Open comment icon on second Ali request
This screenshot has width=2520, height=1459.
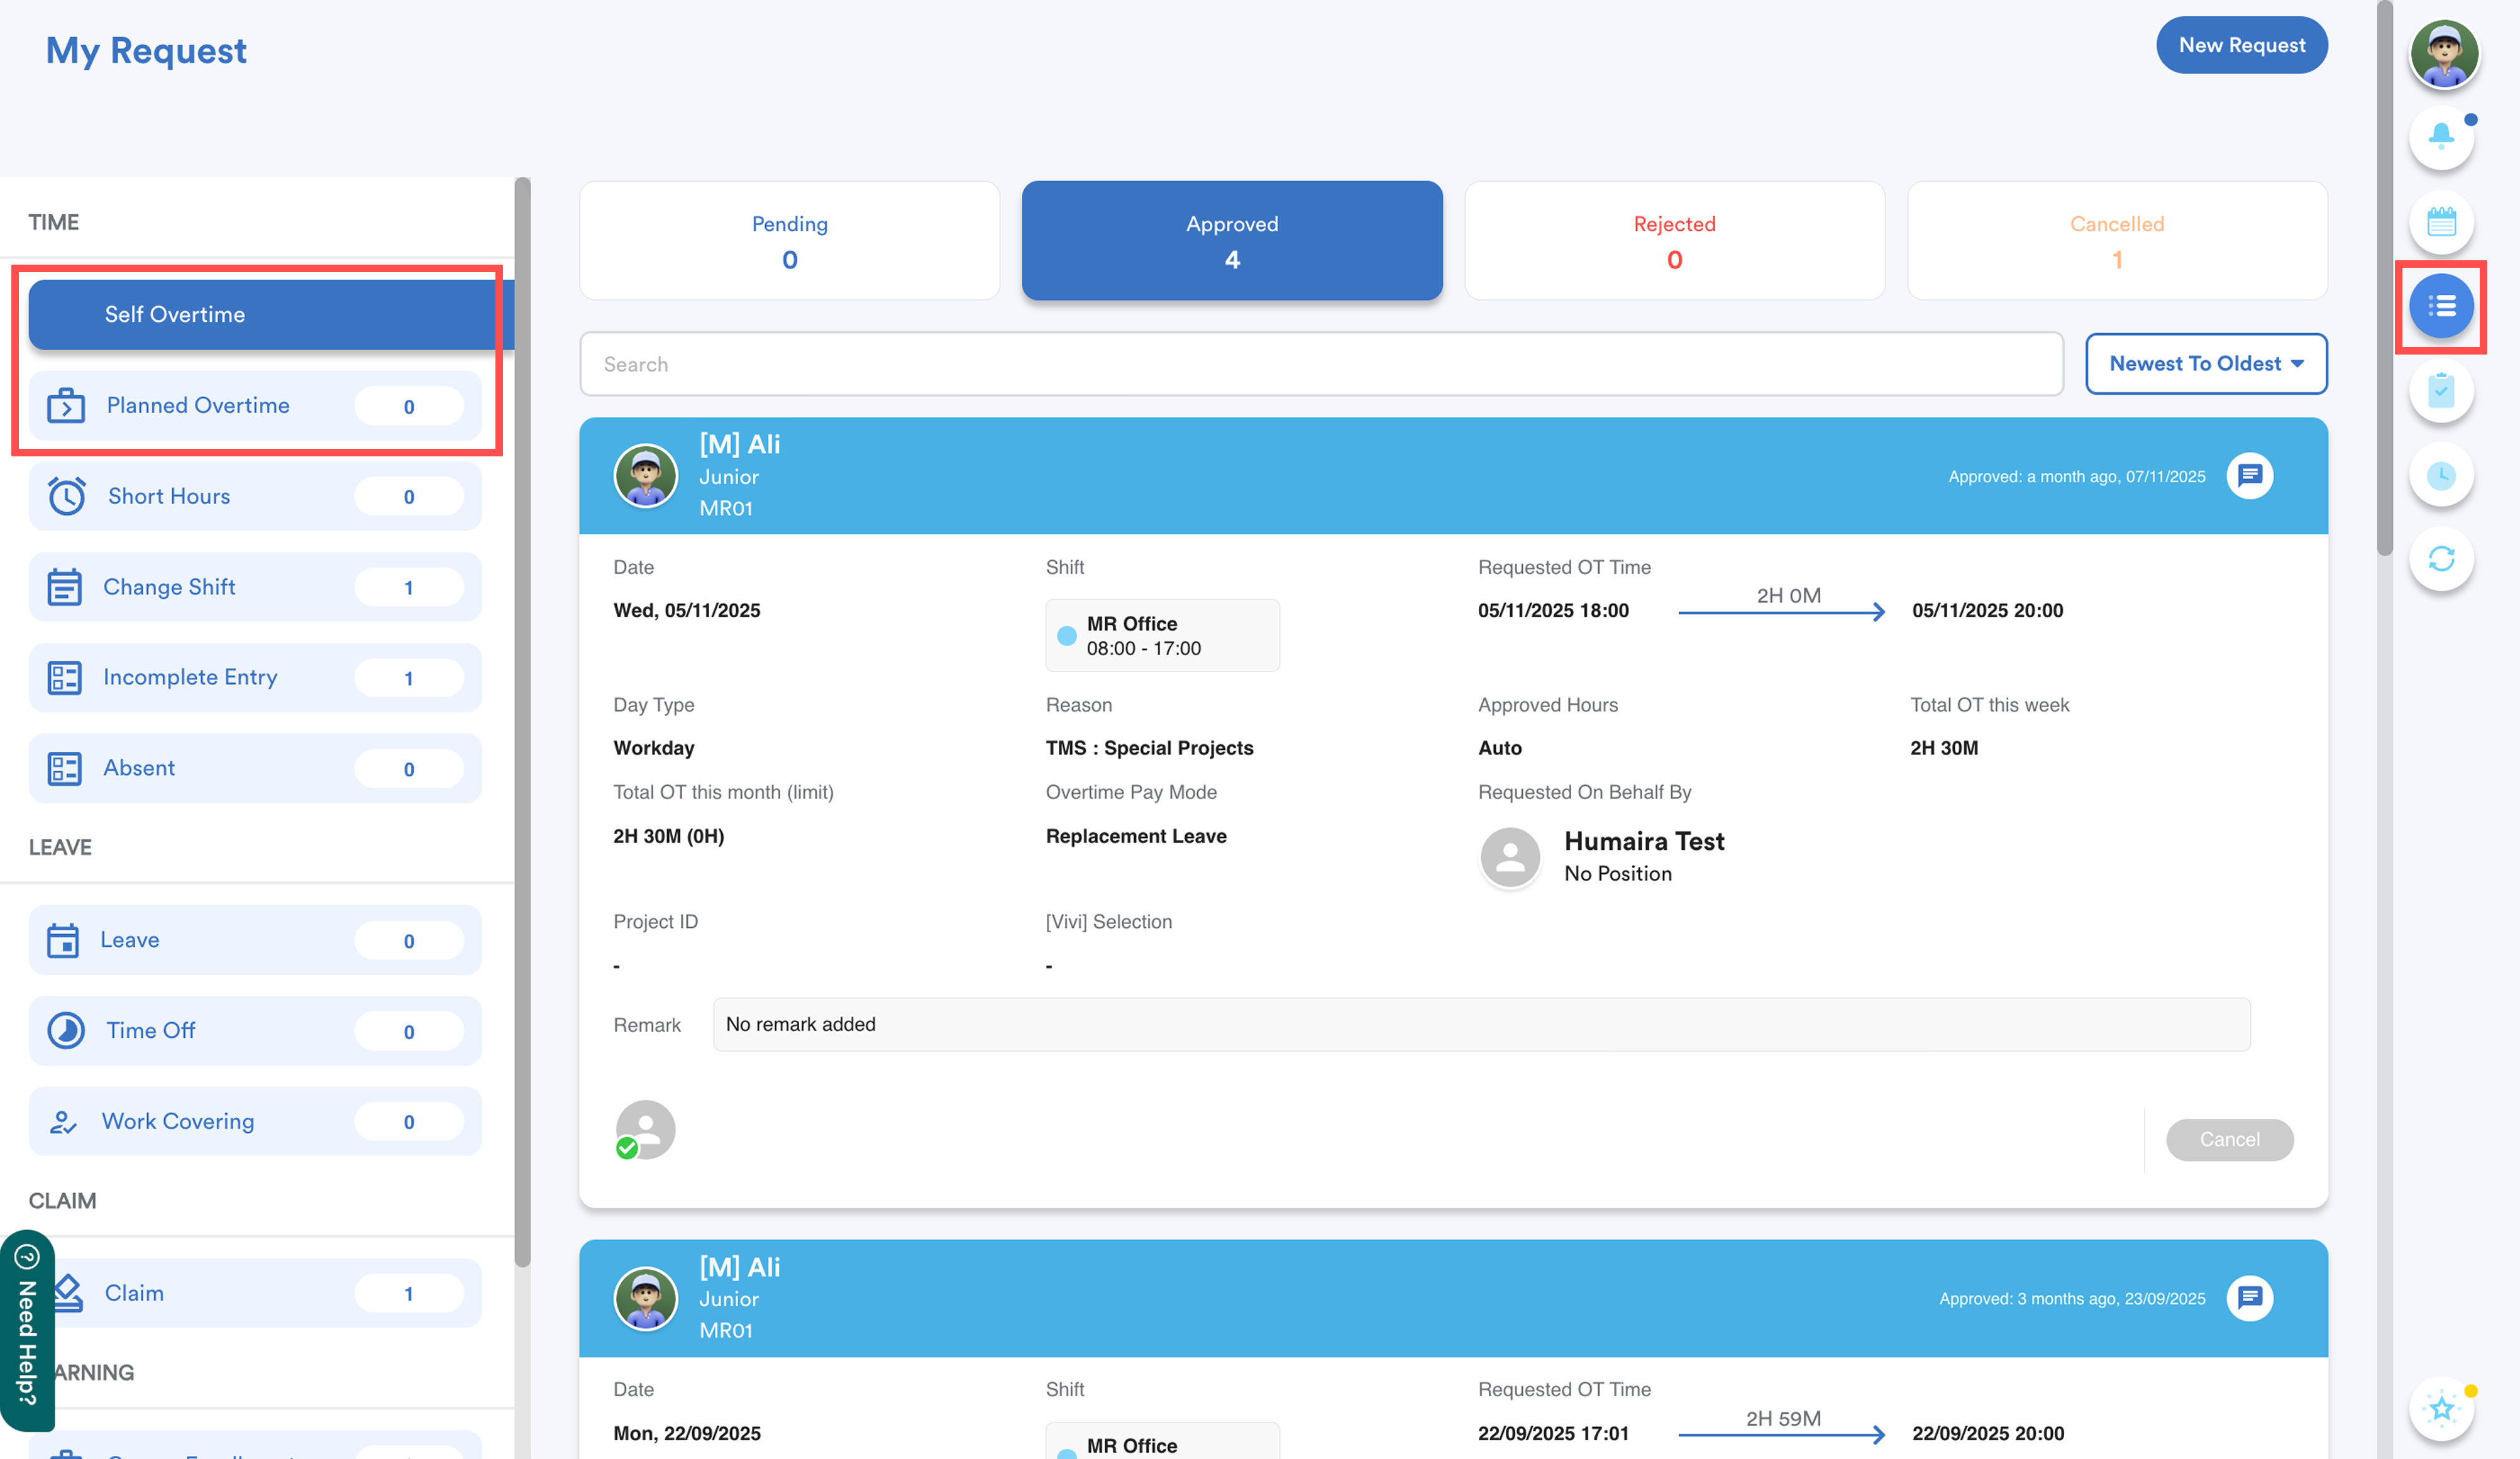2249,1297
